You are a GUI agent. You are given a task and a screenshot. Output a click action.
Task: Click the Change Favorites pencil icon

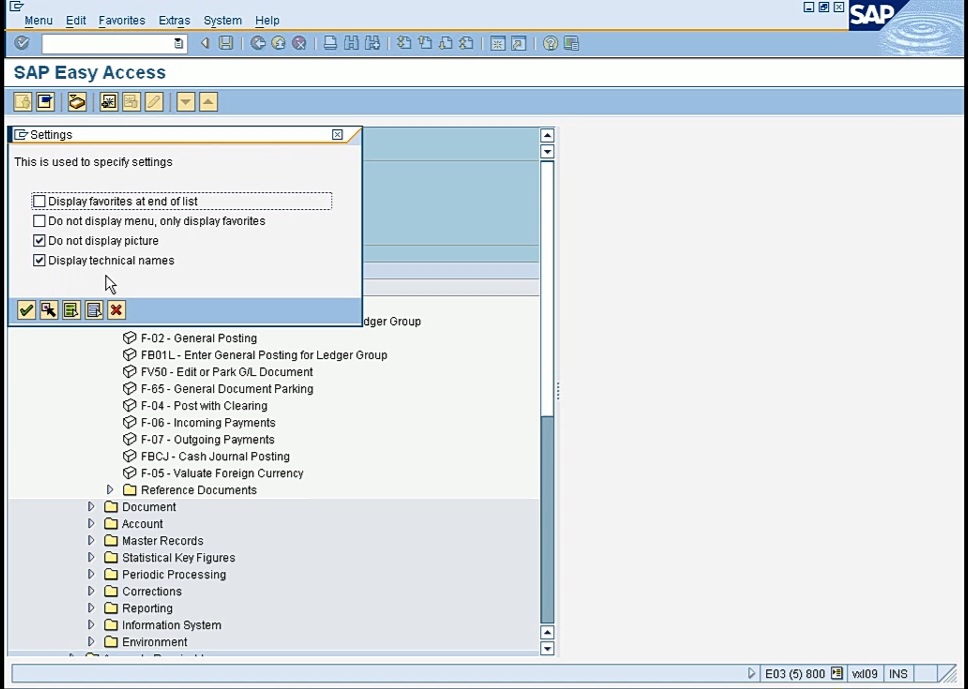154,102
